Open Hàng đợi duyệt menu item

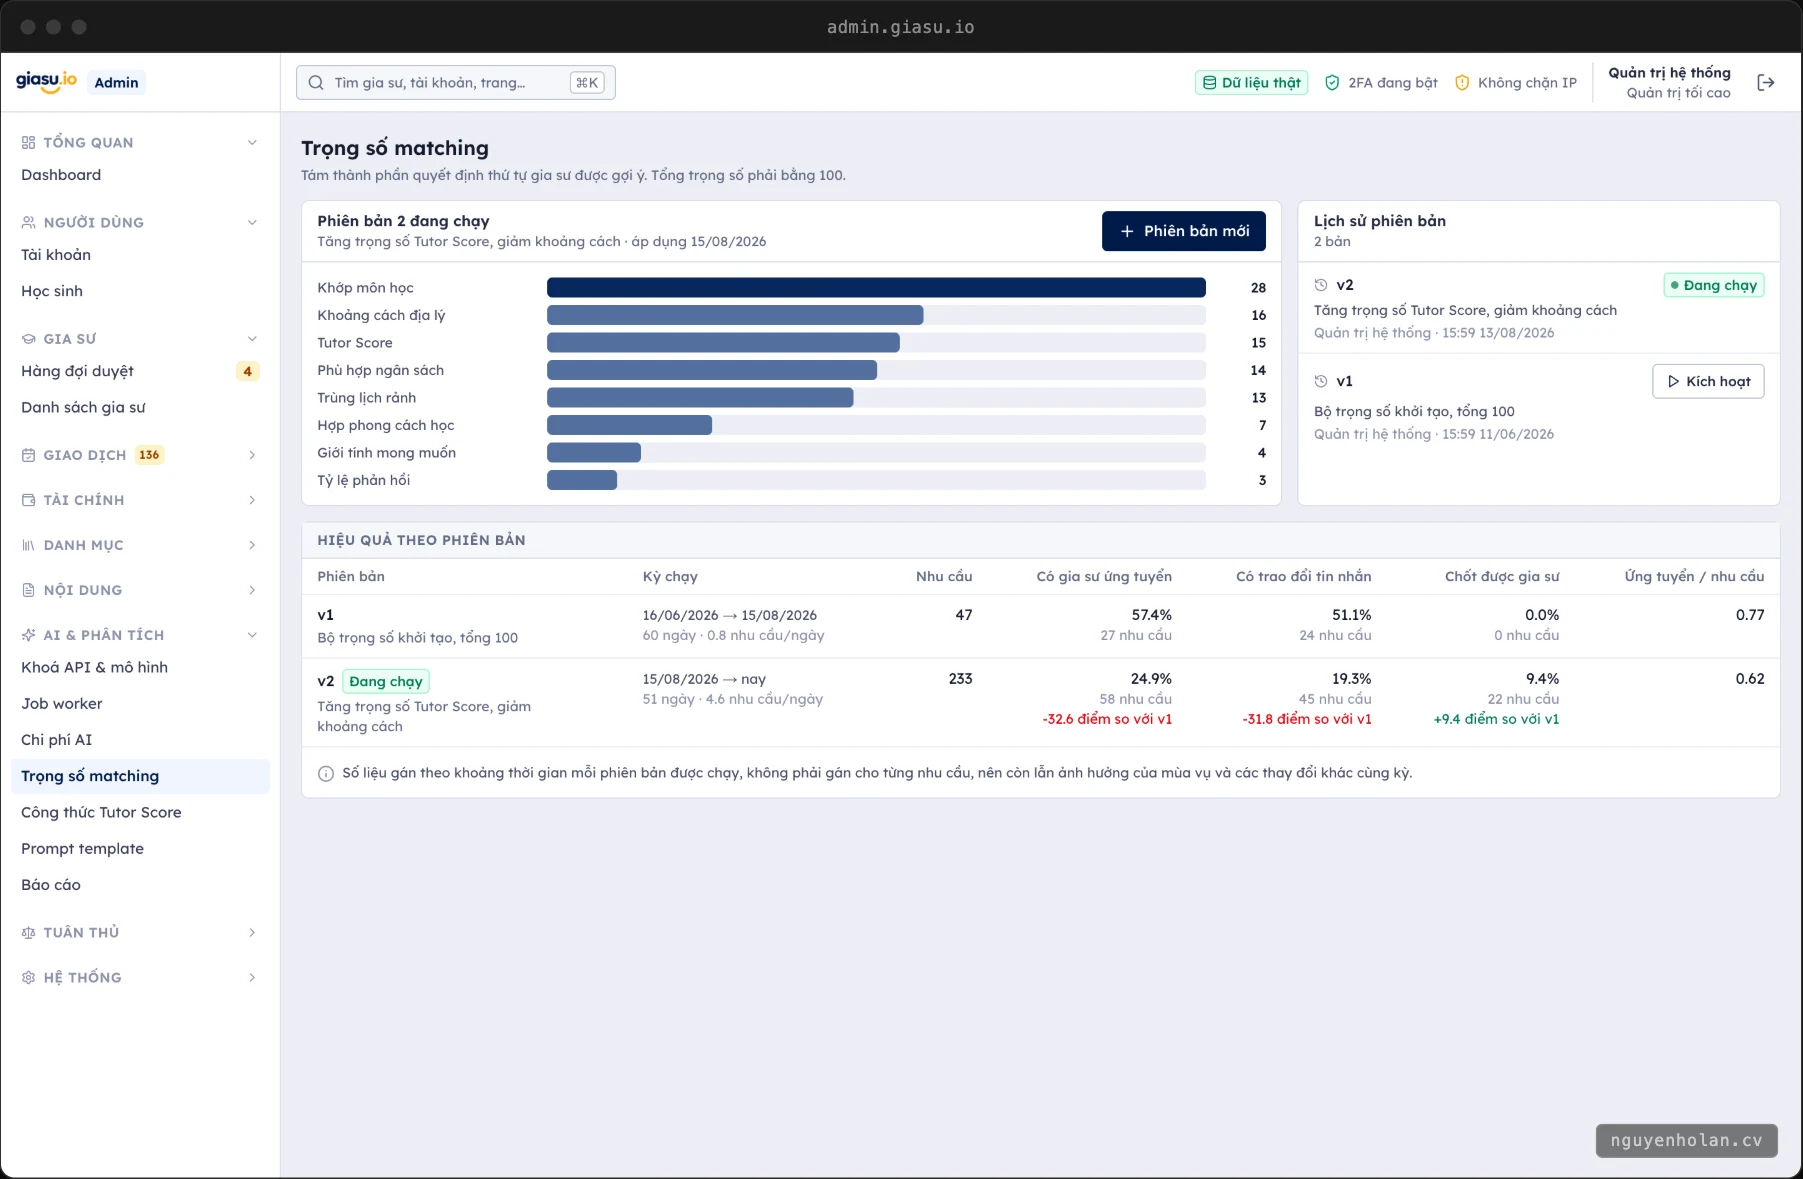tap(140, 371)
